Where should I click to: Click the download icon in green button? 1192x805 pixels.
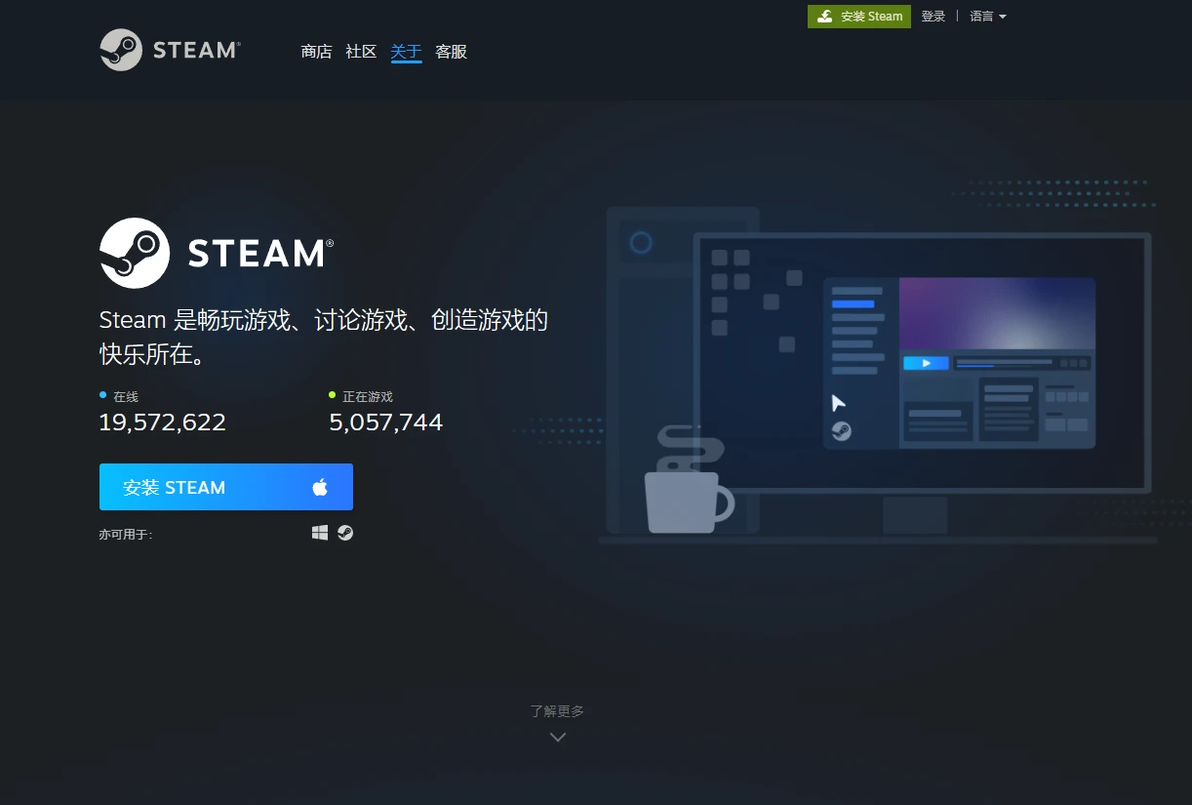point(825,16)
